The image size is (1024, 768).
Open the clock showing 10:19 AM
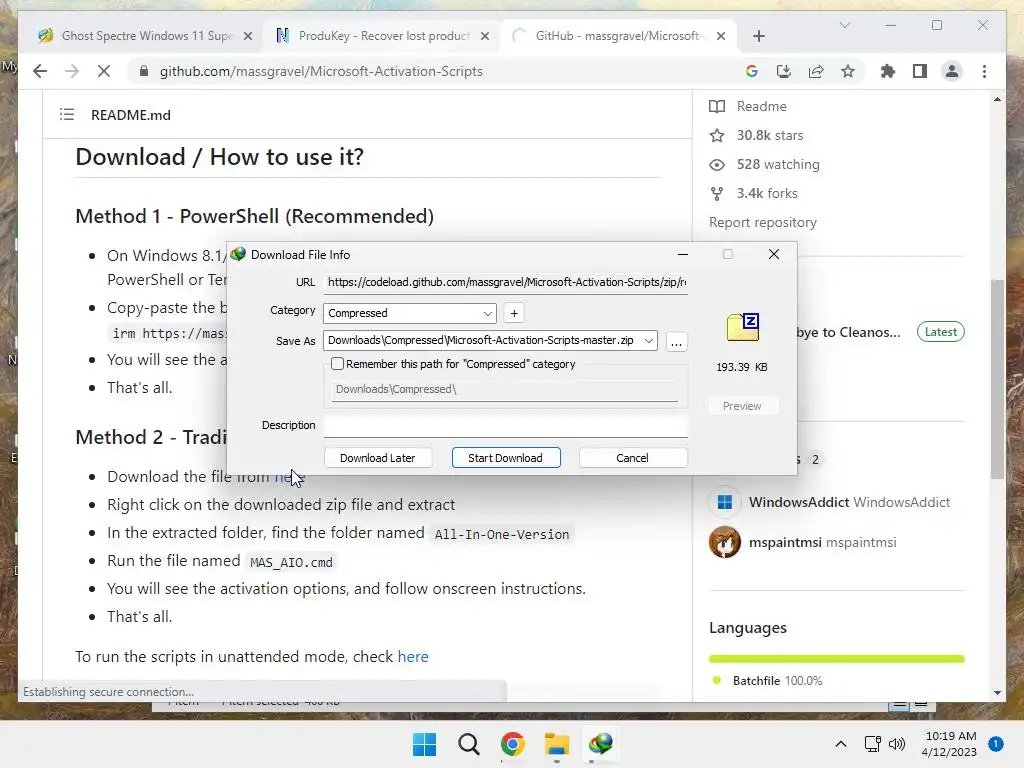pyautogui.click(x=950, y=744)
